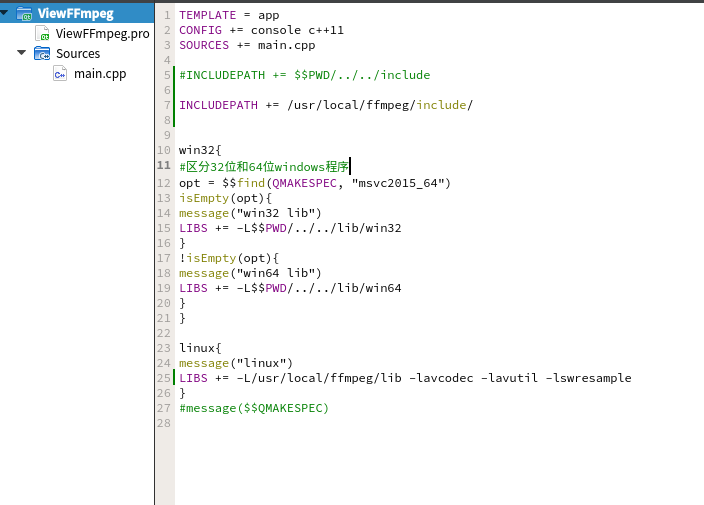Click line number 28 in gutter

coord(164,423)
